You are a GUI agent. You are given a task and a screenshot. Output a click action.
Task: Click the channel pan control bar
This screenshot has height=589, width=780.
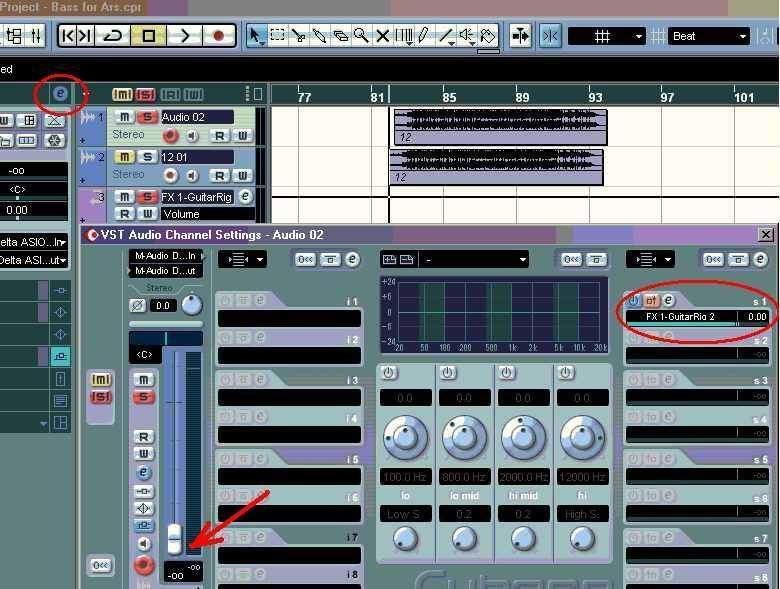coord(166,339)
